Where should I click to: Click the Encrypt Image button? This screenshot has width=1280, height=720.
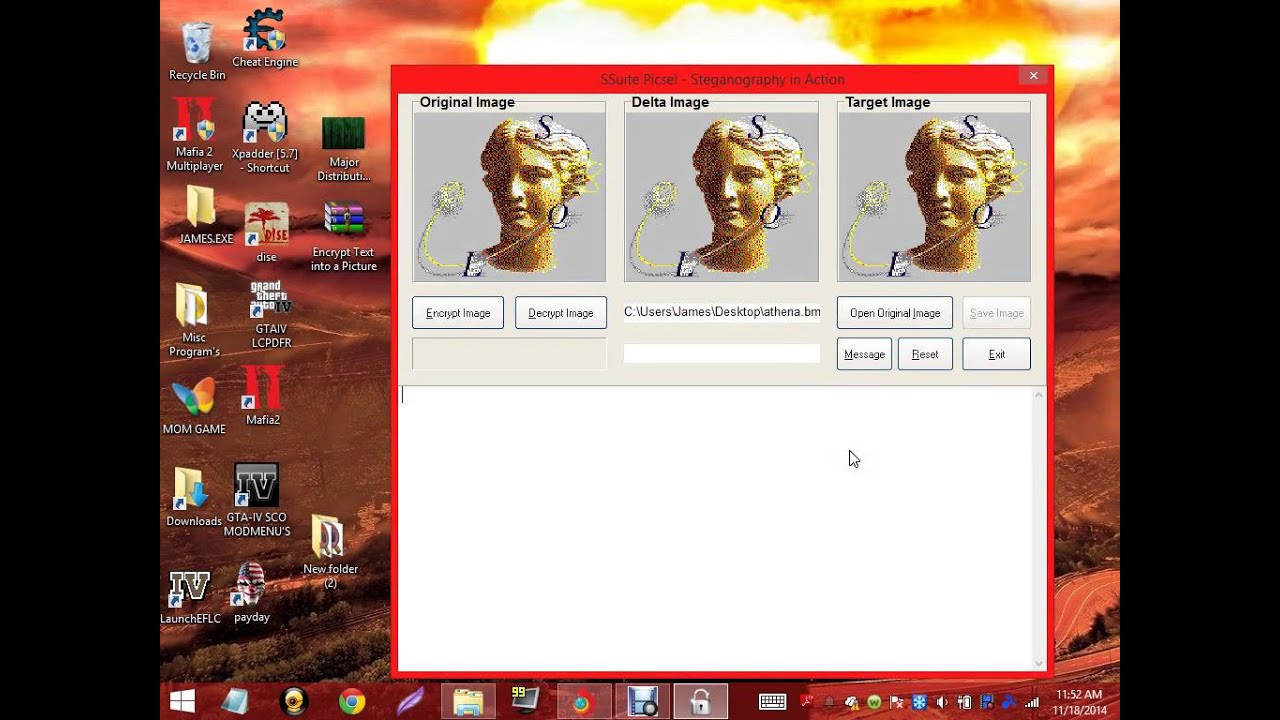coord(458,313)
